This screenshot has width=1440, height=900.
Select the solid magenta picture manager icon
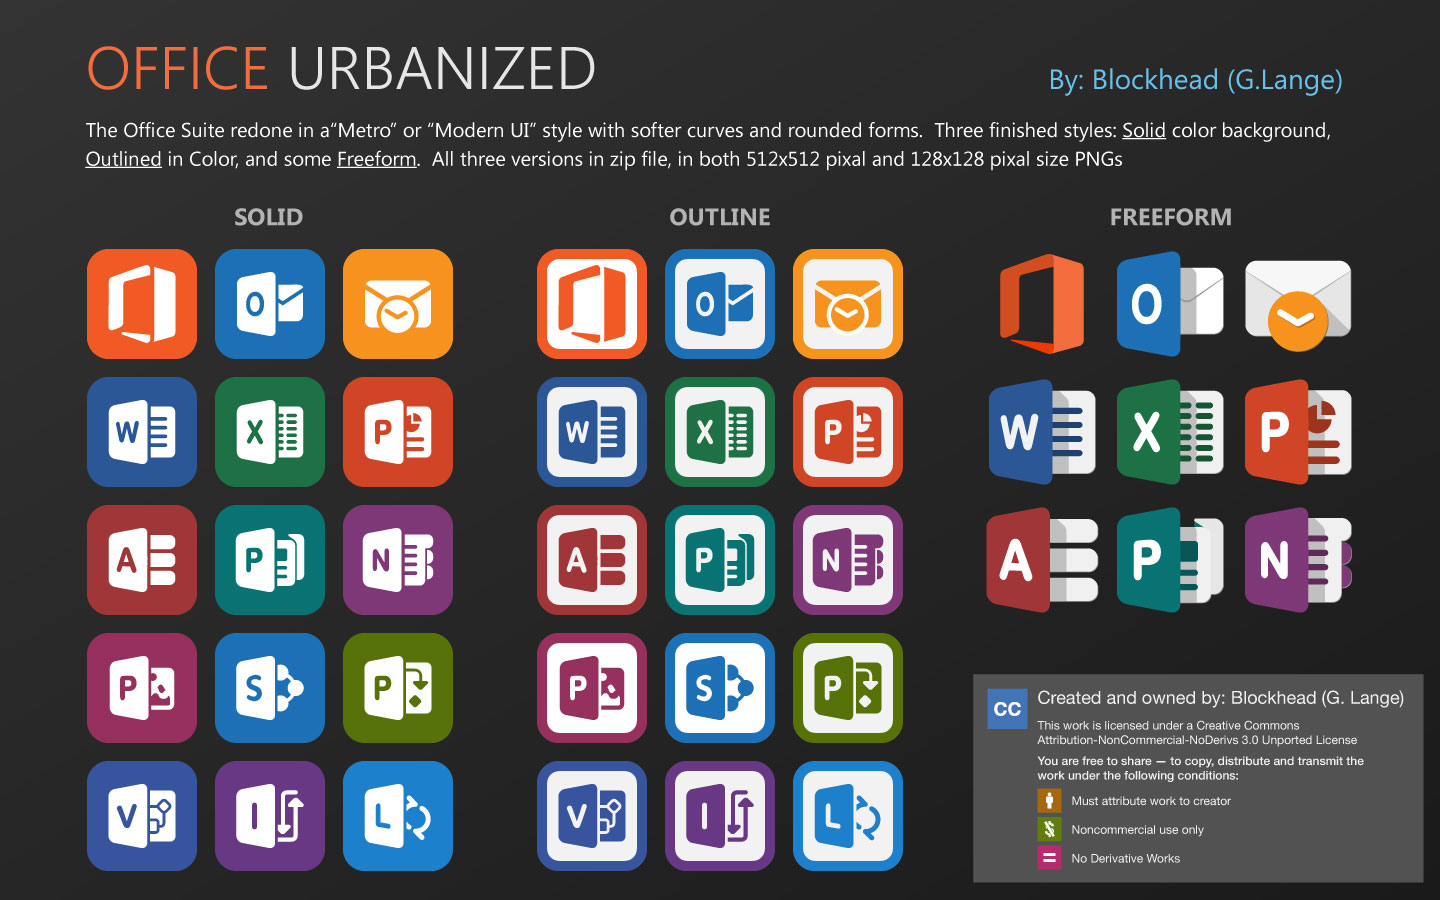[142, 688]
